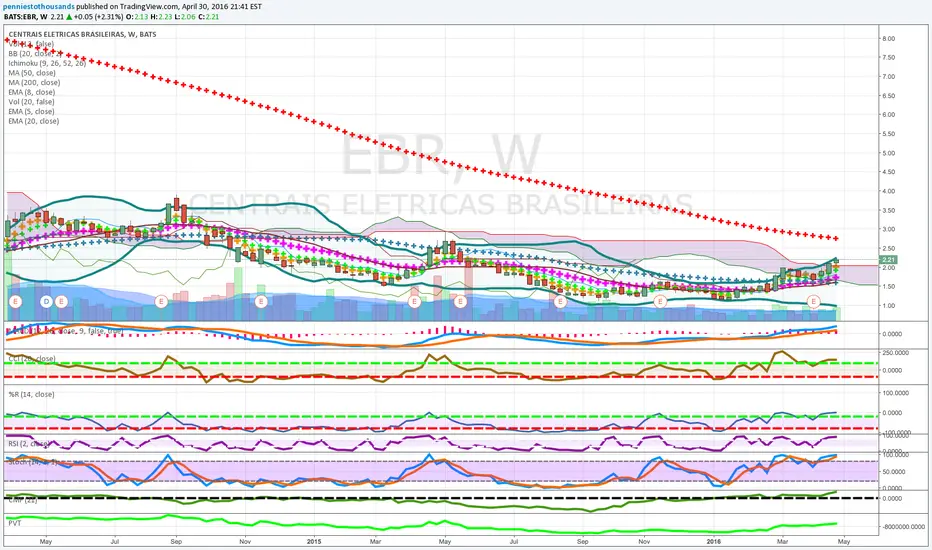The width and height of the screenshot is (932, 550).
Task: Click the 3.00 price axis label
Action: pos(889,229)
